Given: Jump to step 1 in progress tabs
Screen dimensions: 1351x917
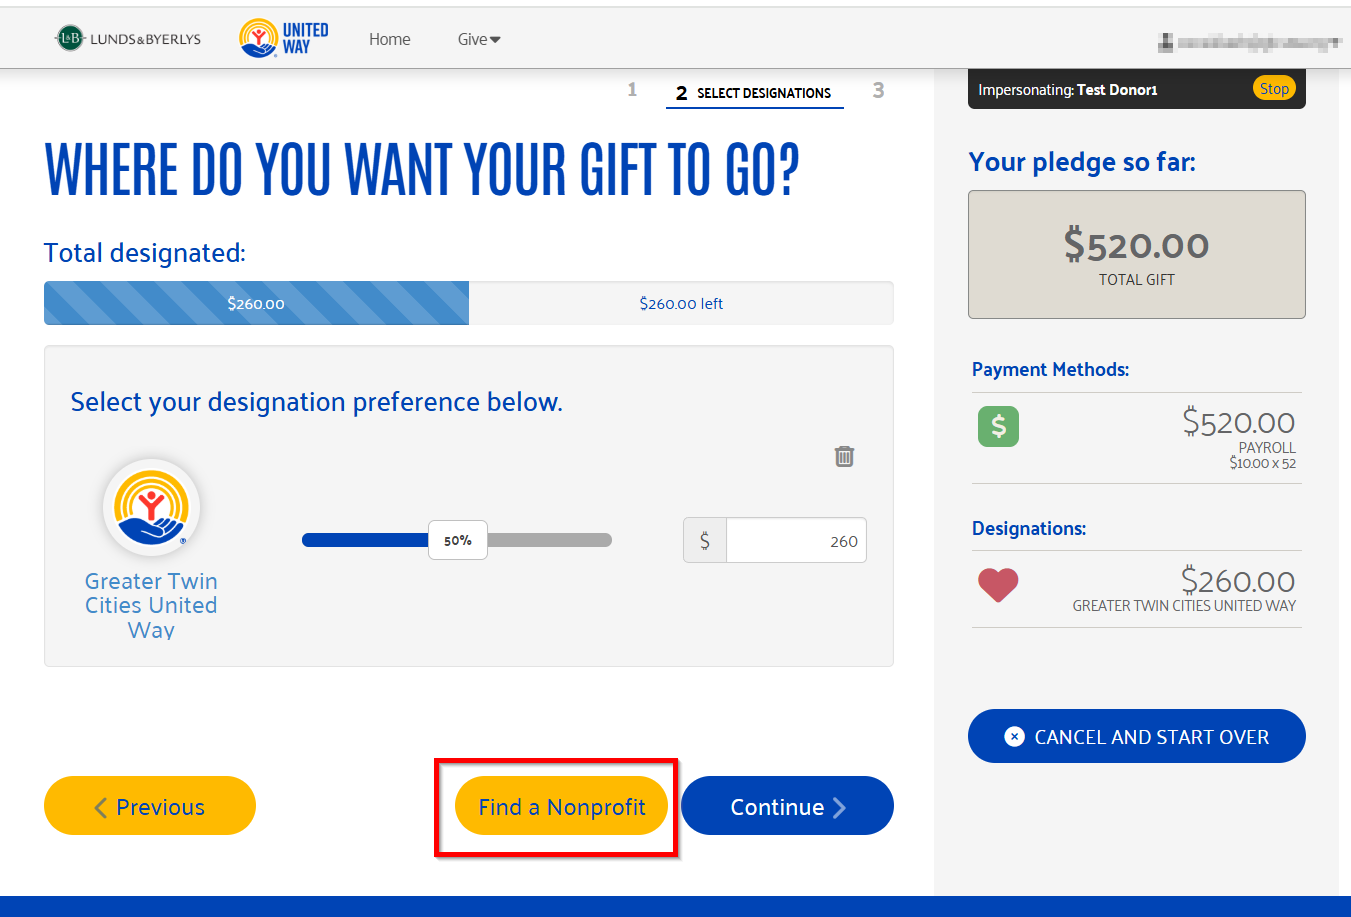Looking at the screenshot, I should [632, 90].
